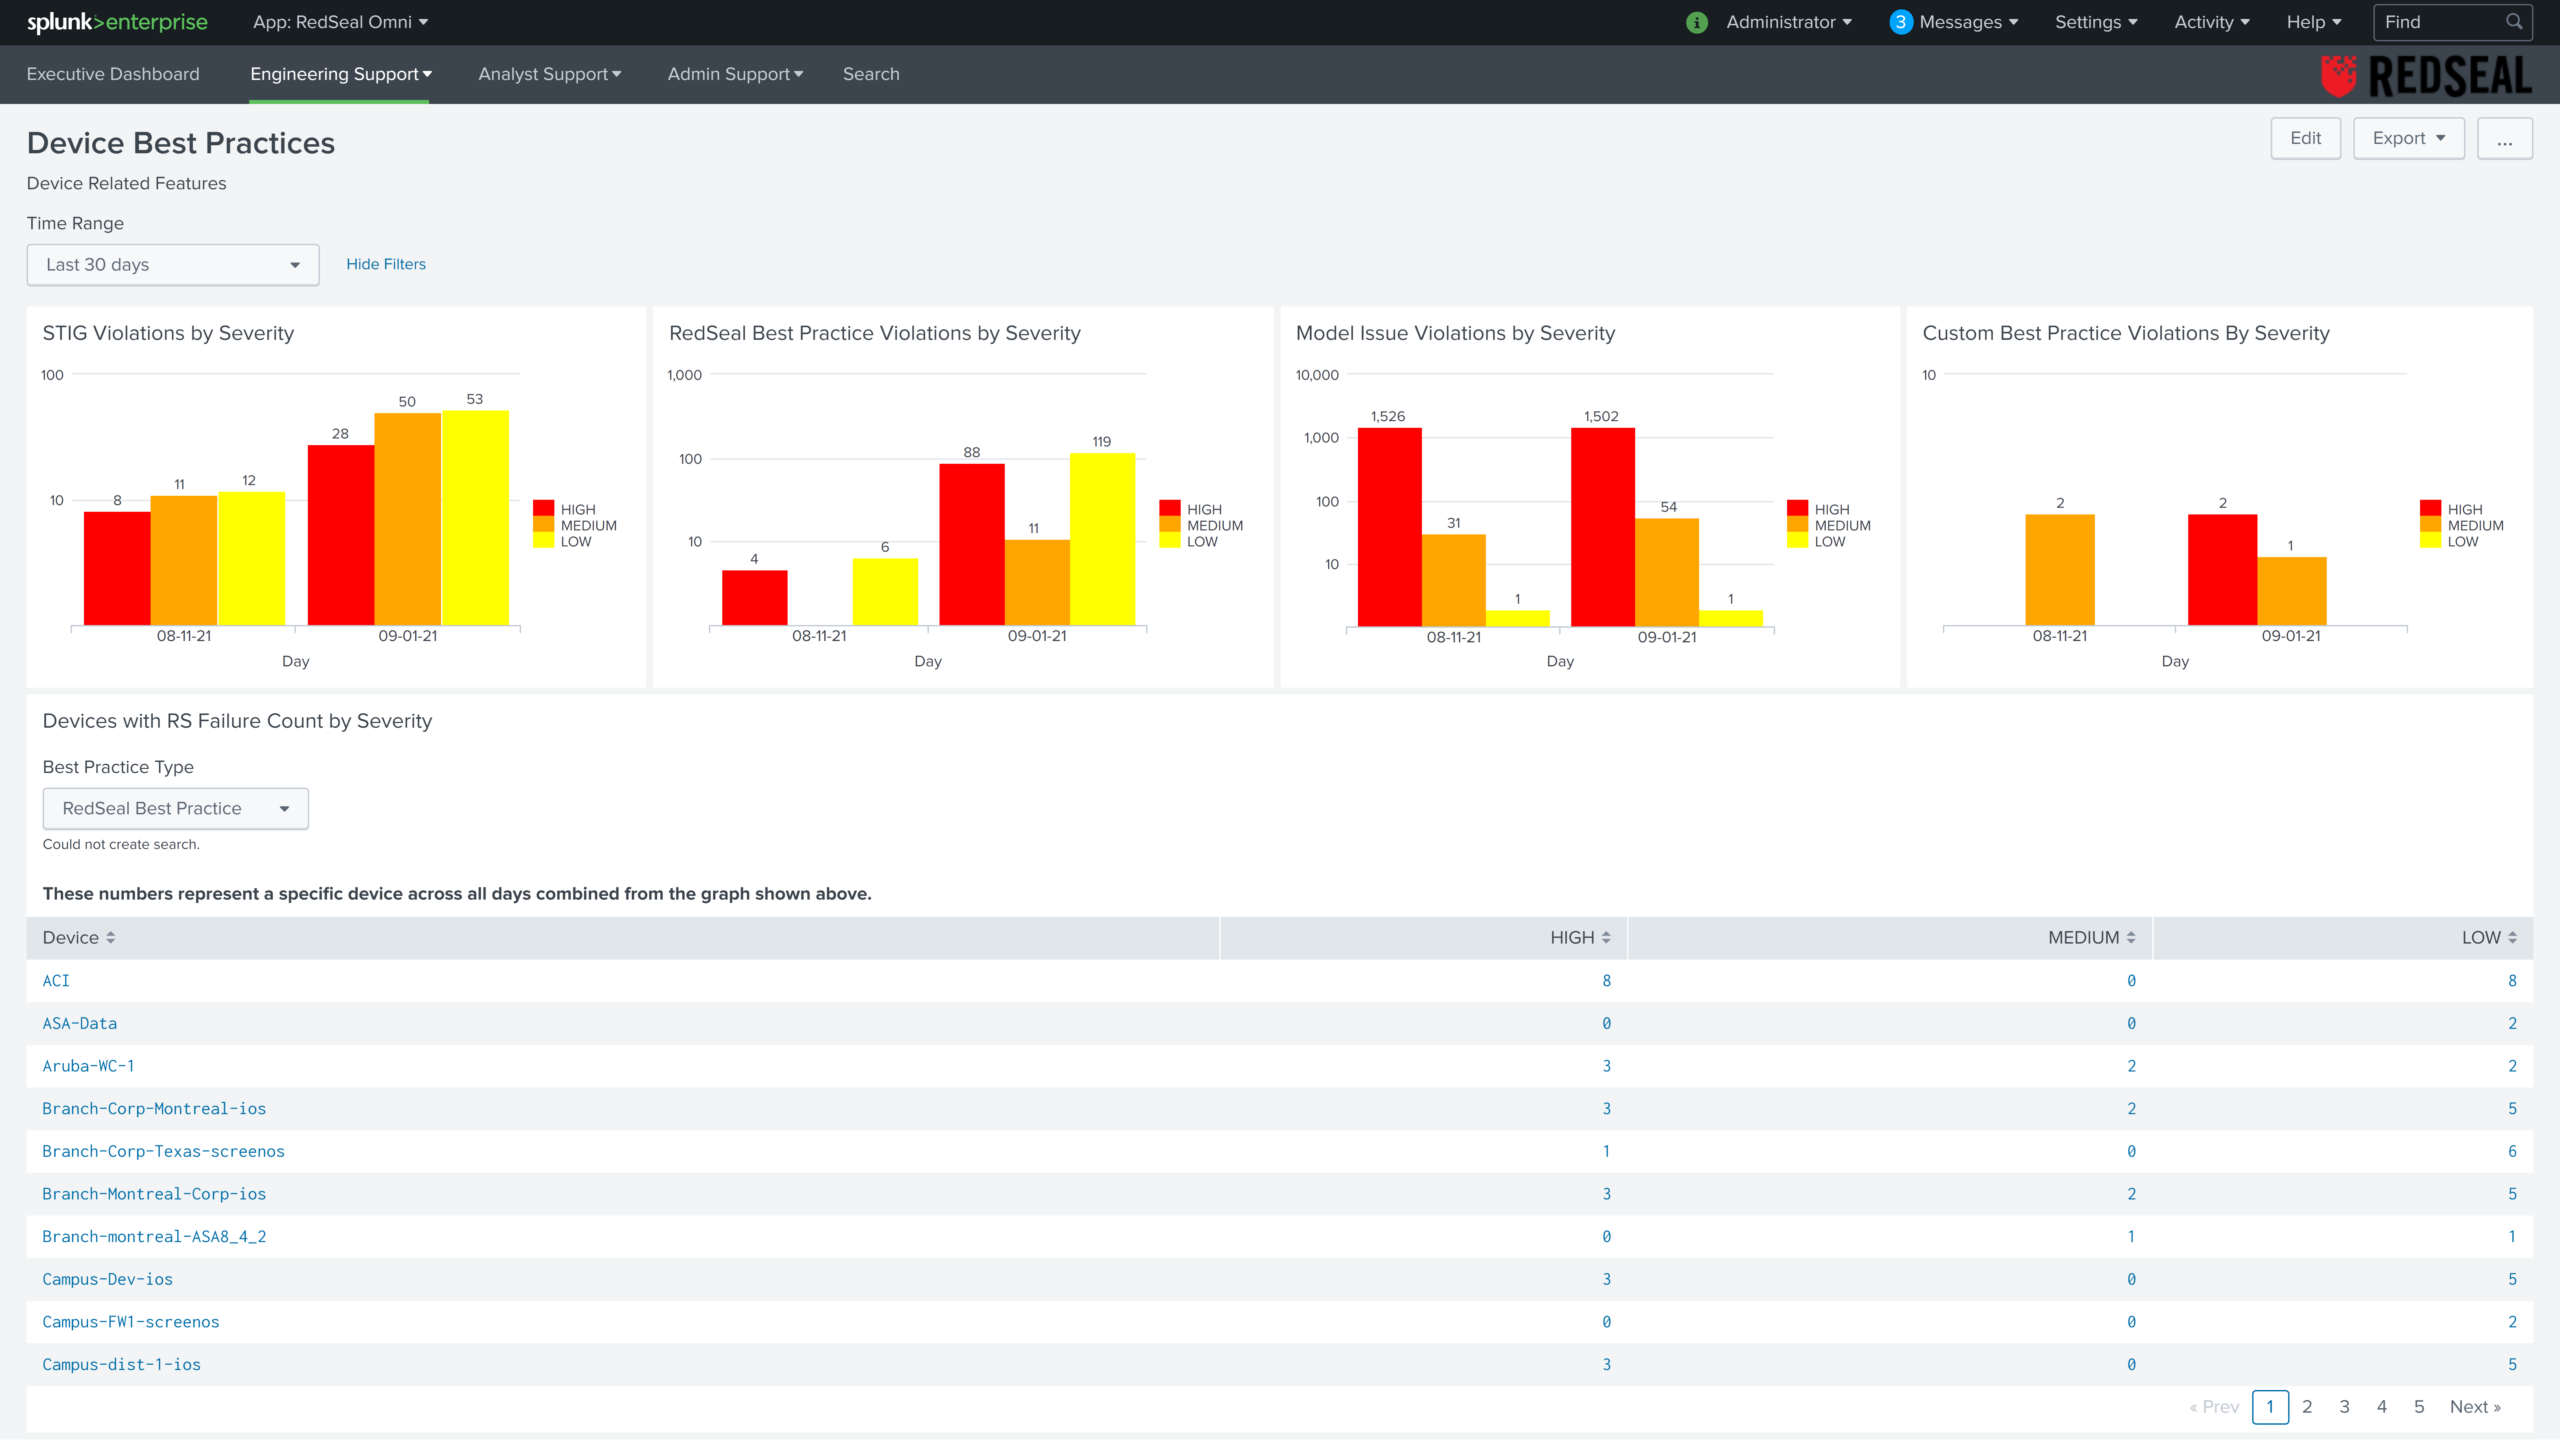Click the Edit button
Screen dimensions: 2560x1440
click(2305, 138)
